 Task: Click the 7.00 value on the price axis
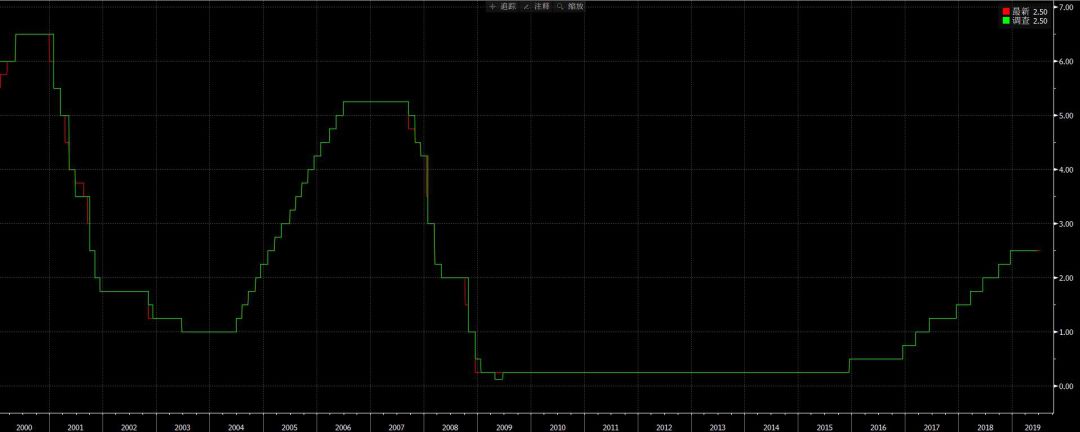coord(1065,8)
